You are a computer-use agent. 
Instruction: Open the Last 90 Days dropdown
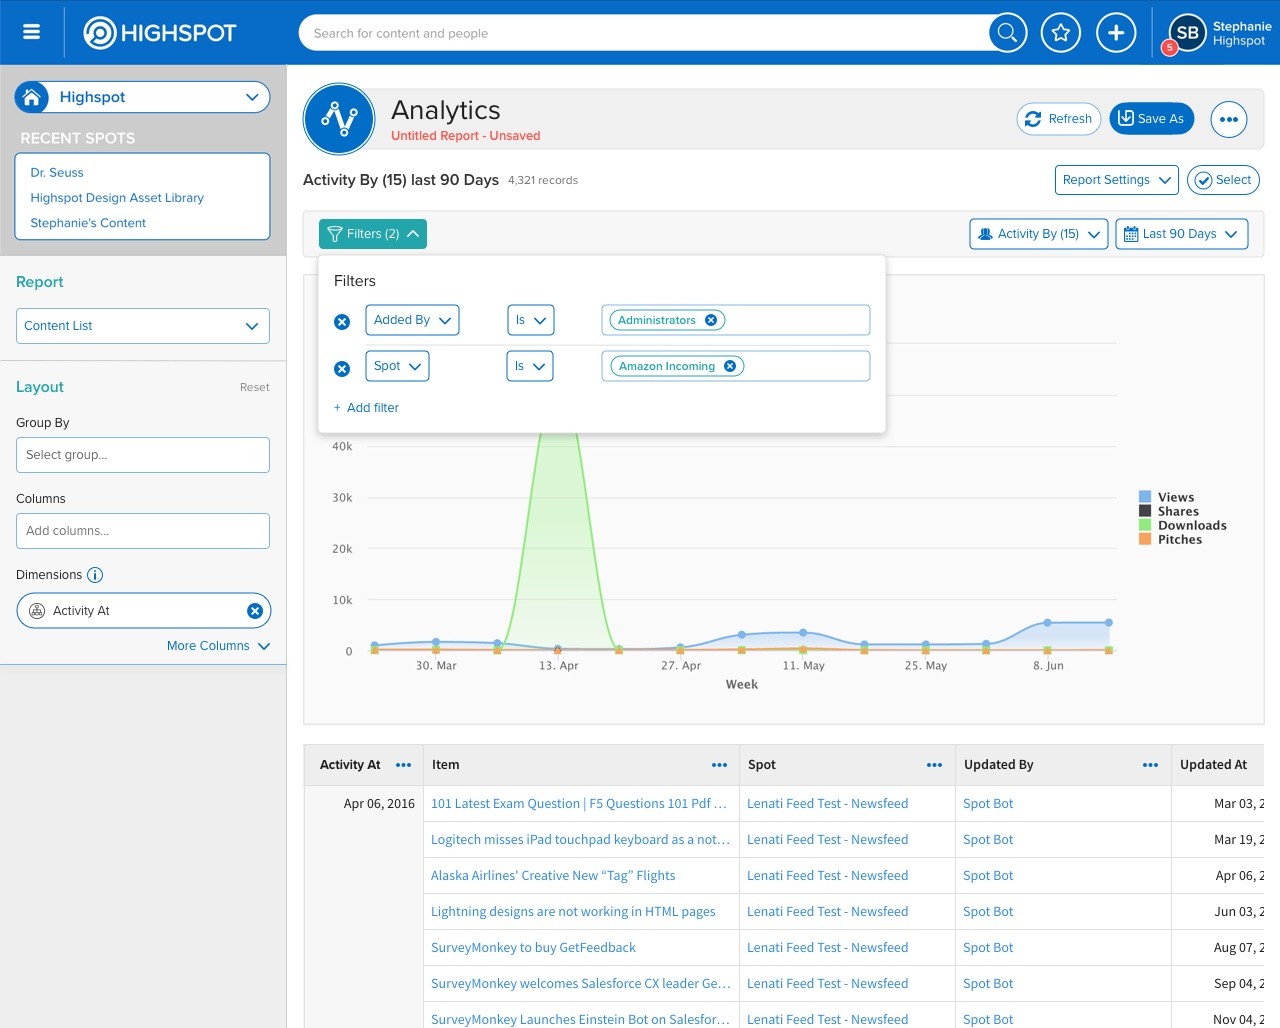pyautogui.click(x=1181, y=234)
